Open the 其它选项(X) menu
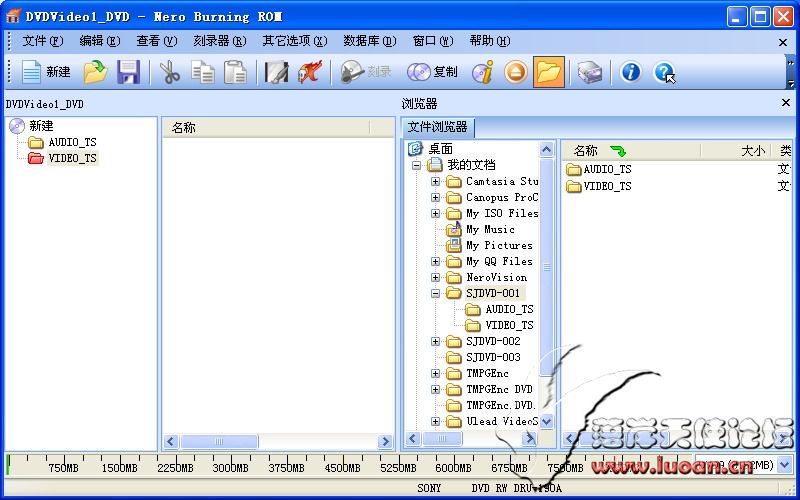 coord(294,41)
